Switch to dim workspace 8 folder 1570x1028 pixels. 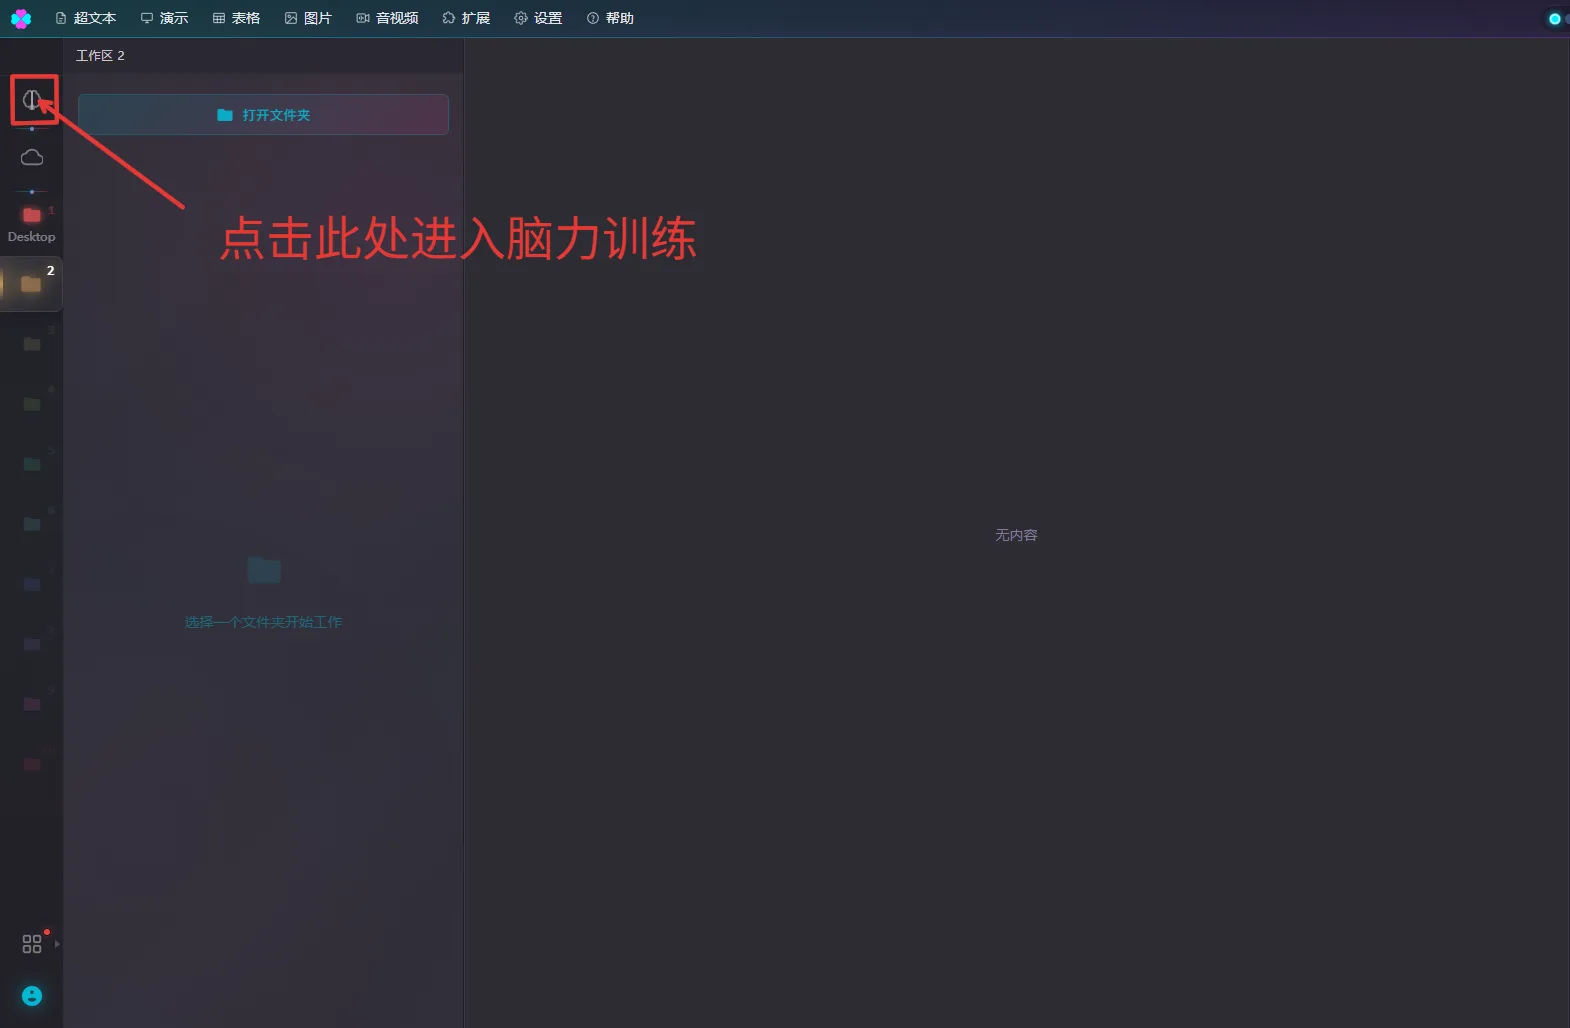click(x=32, y=644)
